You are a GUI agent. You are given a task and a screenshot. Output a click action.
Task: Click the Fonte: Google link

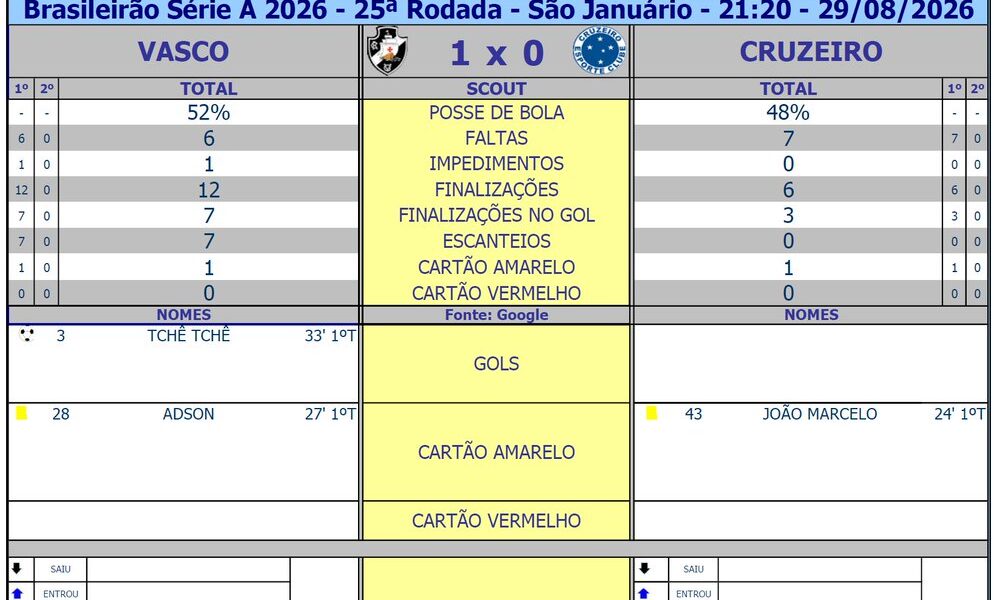click(x=496, y=315)
